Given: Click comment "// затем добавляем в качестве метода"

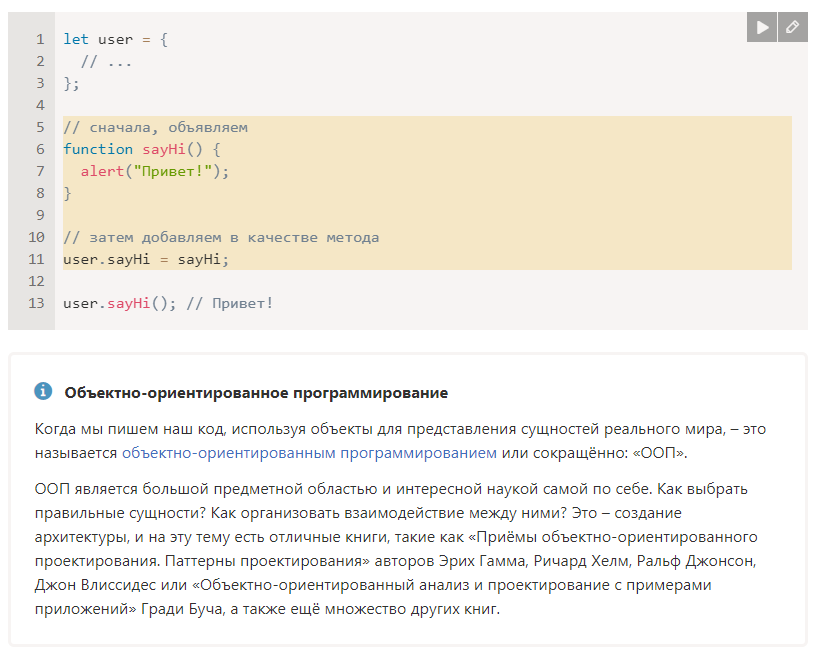Looking at the screenshot, I should click(221, 238).
